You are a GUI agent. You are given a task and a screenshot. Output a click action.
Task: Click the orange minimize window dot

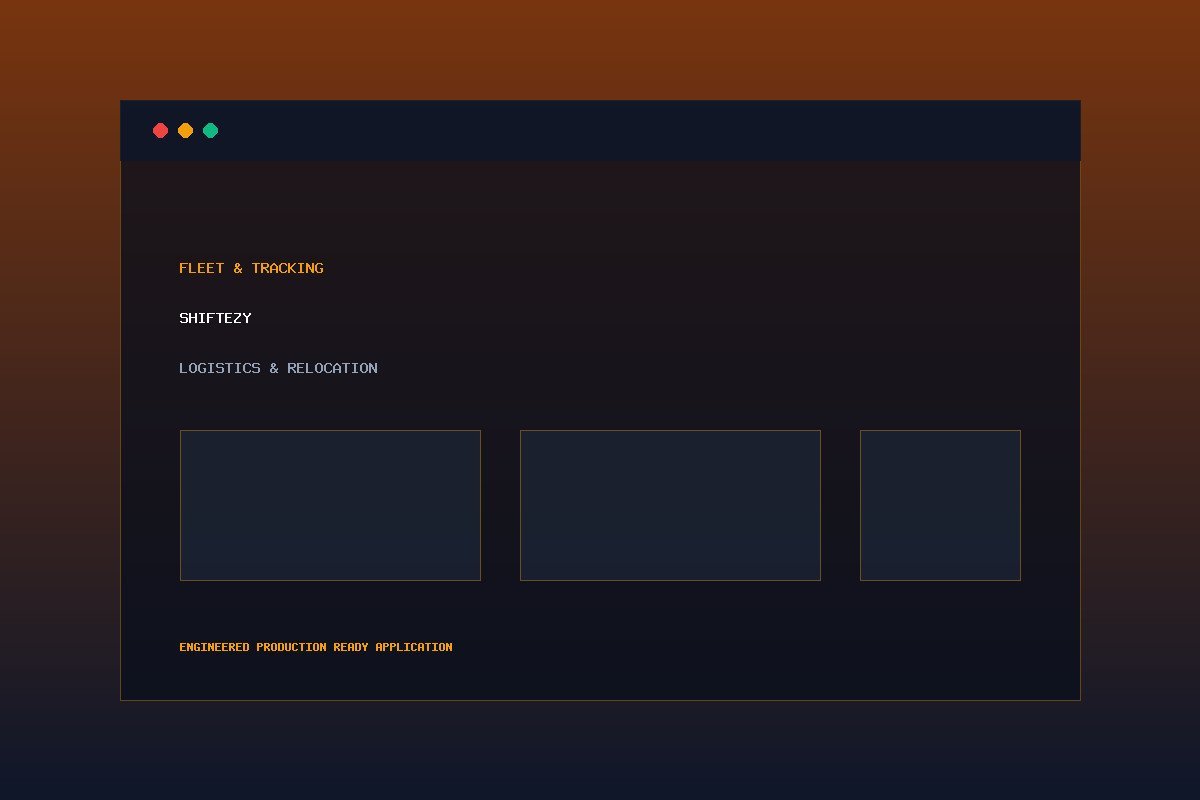[185, 131]
